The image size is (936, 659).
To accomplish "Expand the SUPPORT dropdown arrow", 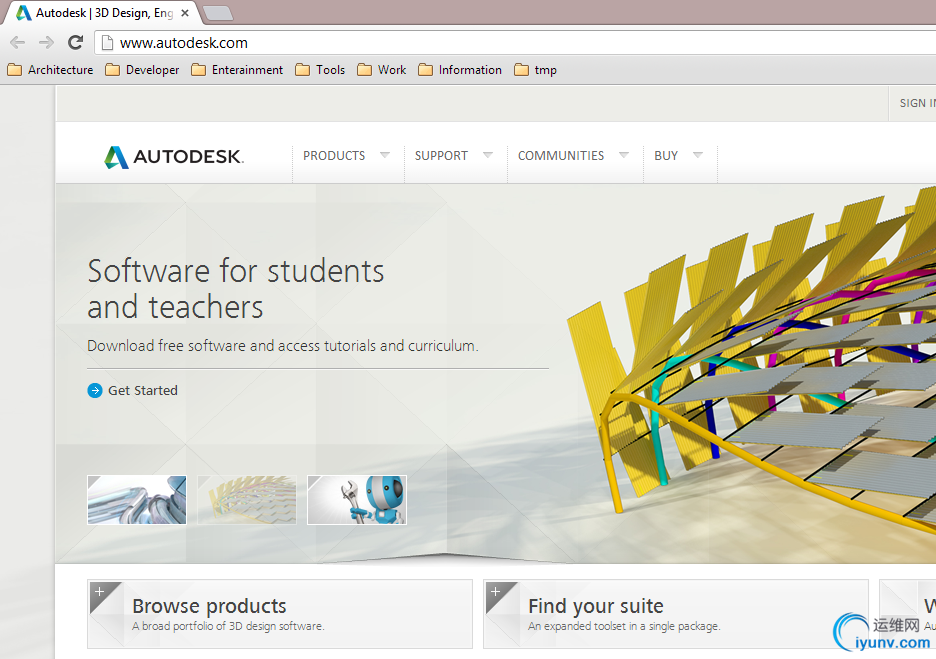I will click(488, 155).
